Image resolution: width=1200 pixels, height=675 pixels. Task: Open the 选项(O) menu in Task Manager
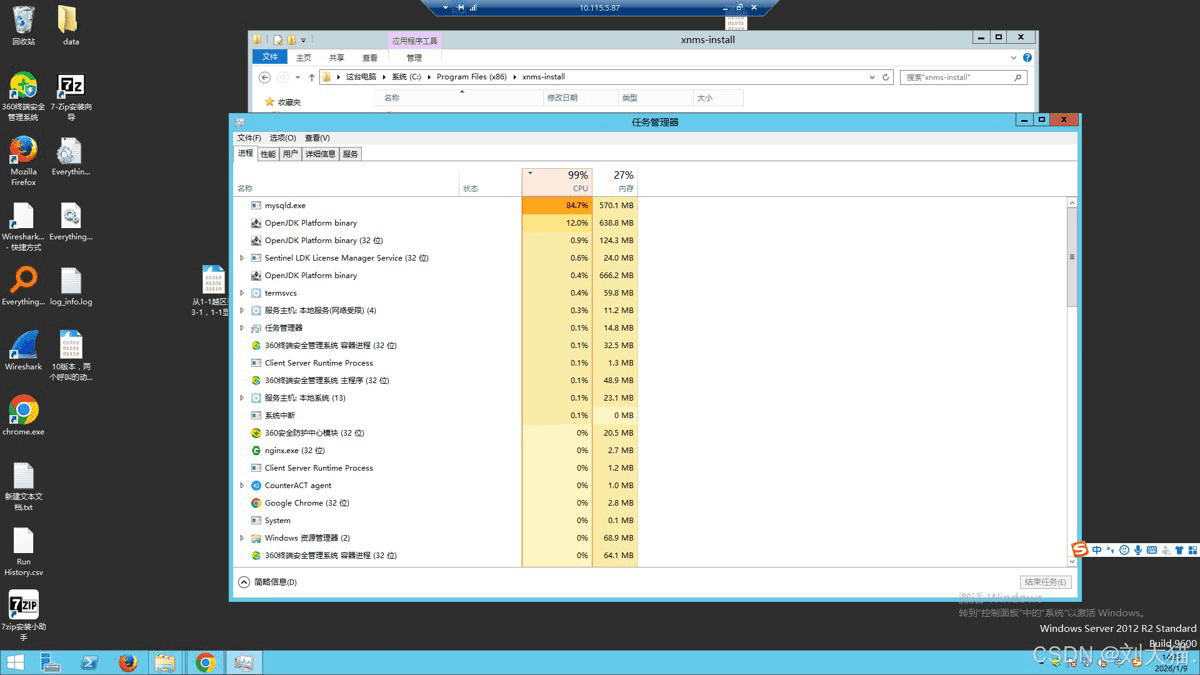[x=283, y=138]
